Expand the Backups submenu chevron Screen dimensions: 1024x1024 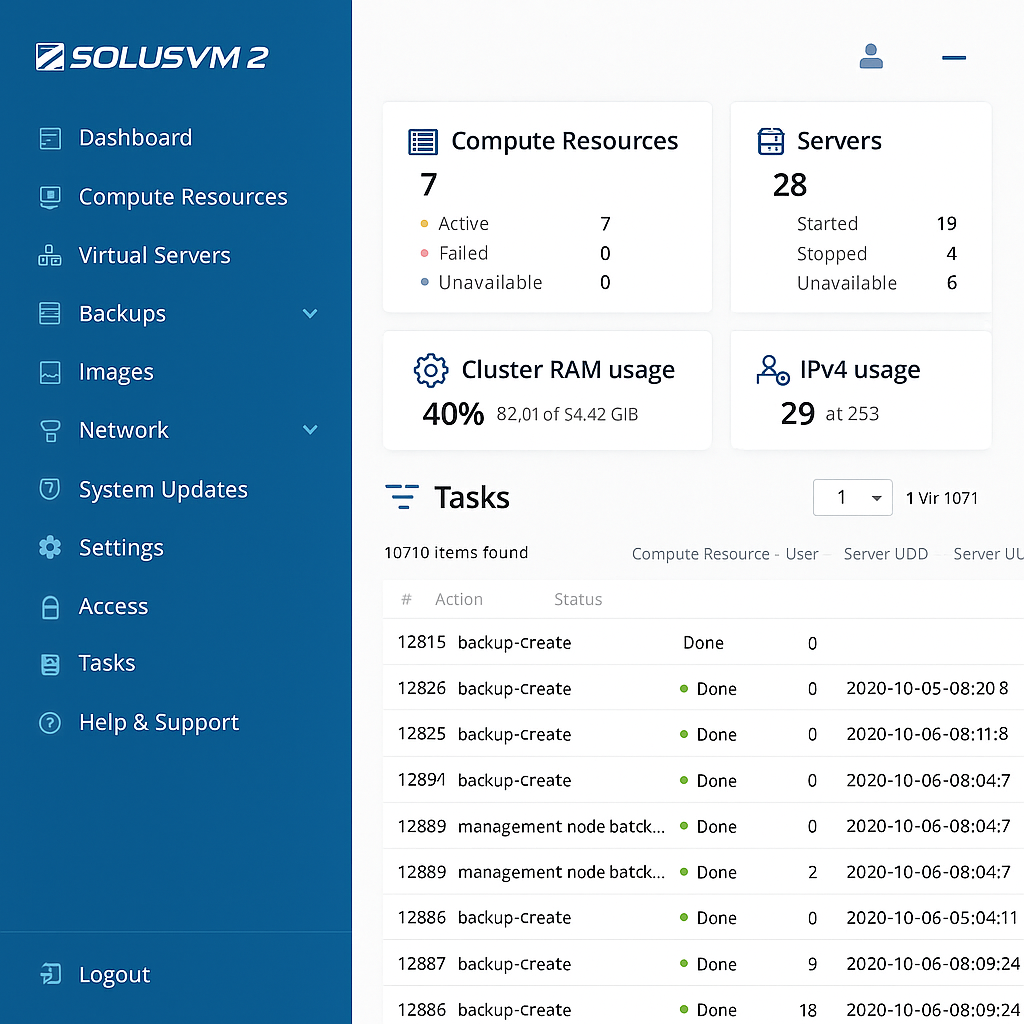(x=310, y=314)
